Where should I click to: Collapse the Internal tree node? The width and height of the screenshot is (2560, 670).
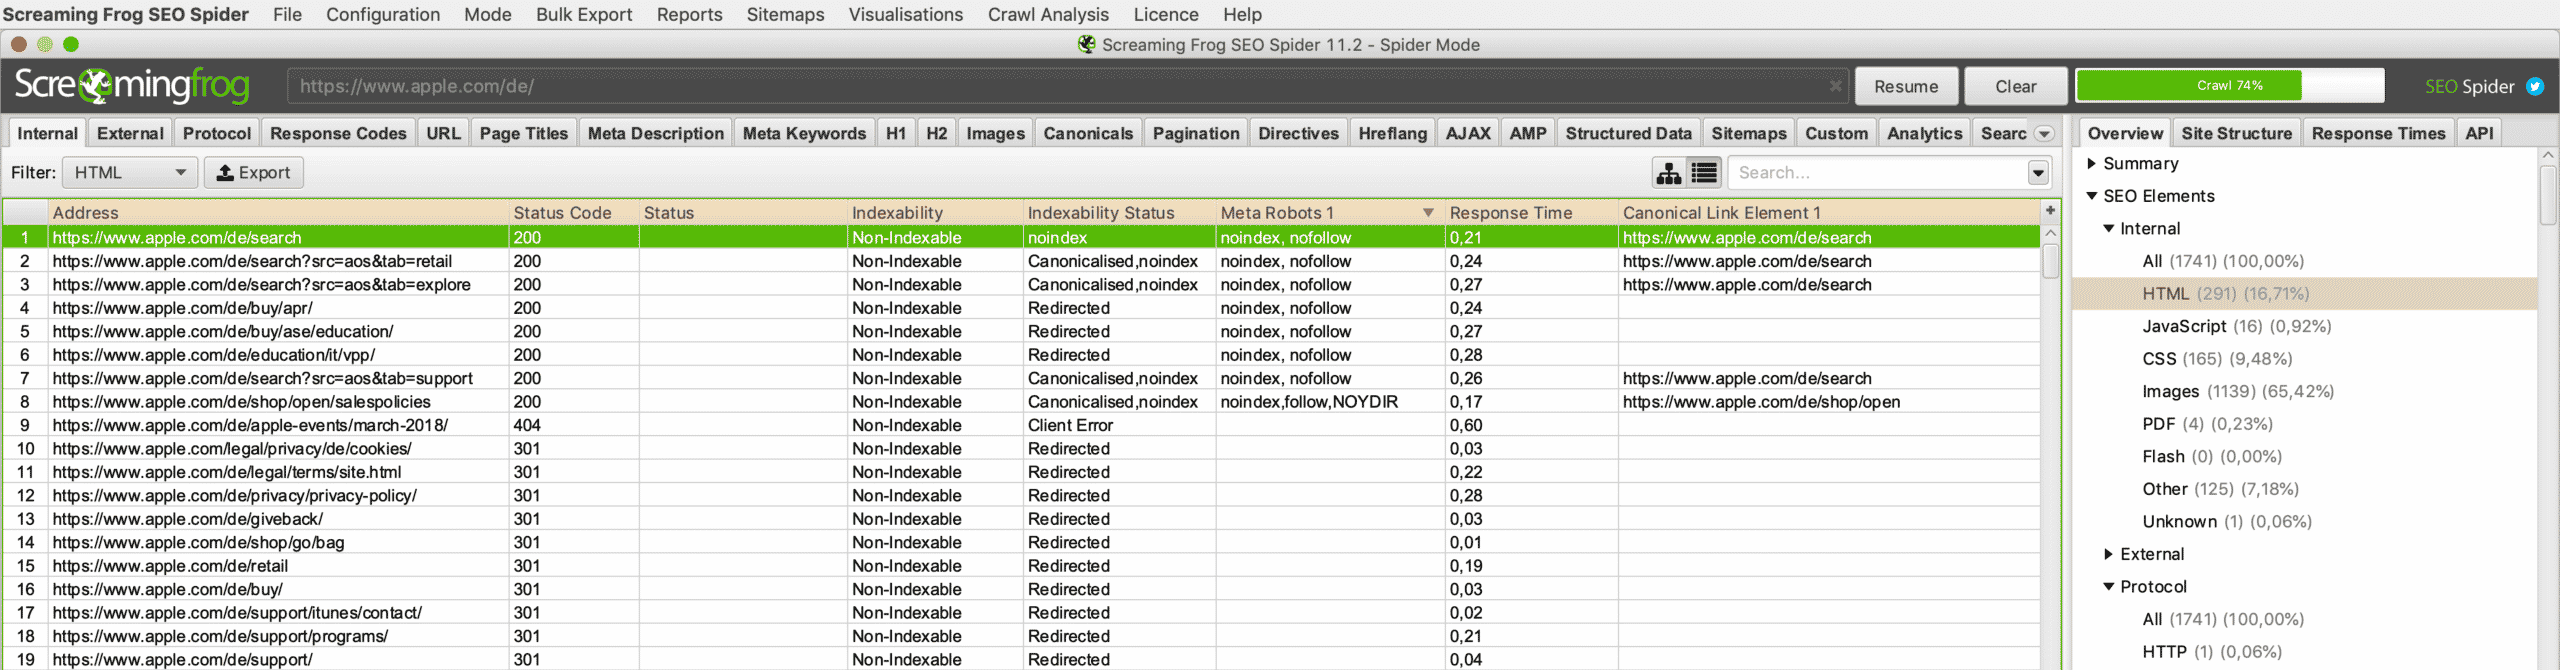click(2108, 229)
